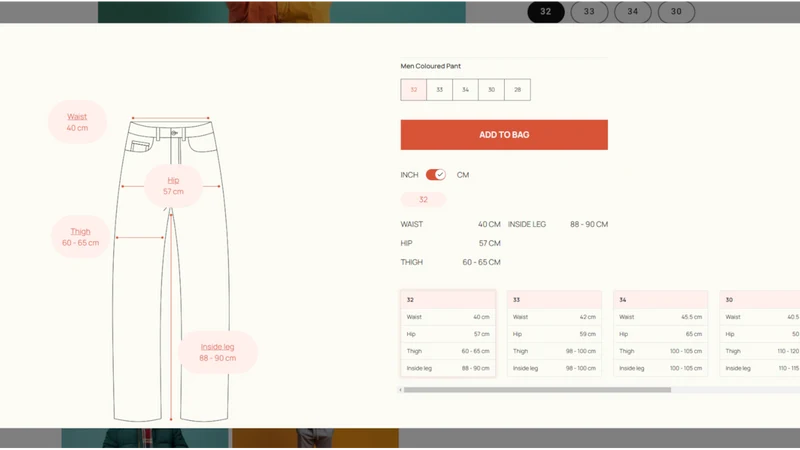Click the Waist 45.5 cm row in card 34
This screenshot has width=800, height=450.
661,317
